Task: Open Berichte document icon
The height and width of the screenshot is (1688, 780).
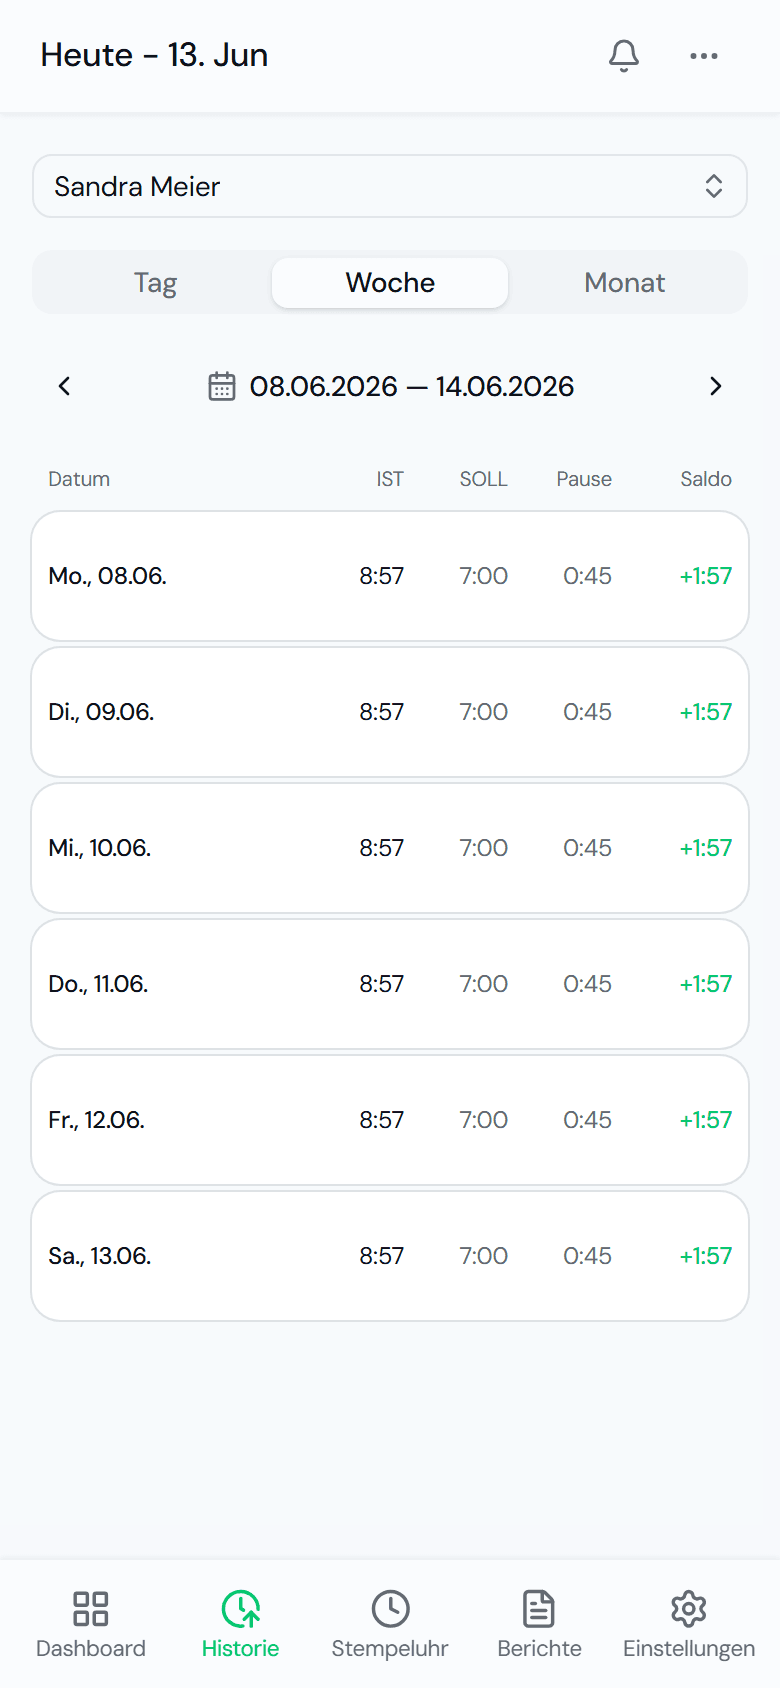Action: 539,1609
